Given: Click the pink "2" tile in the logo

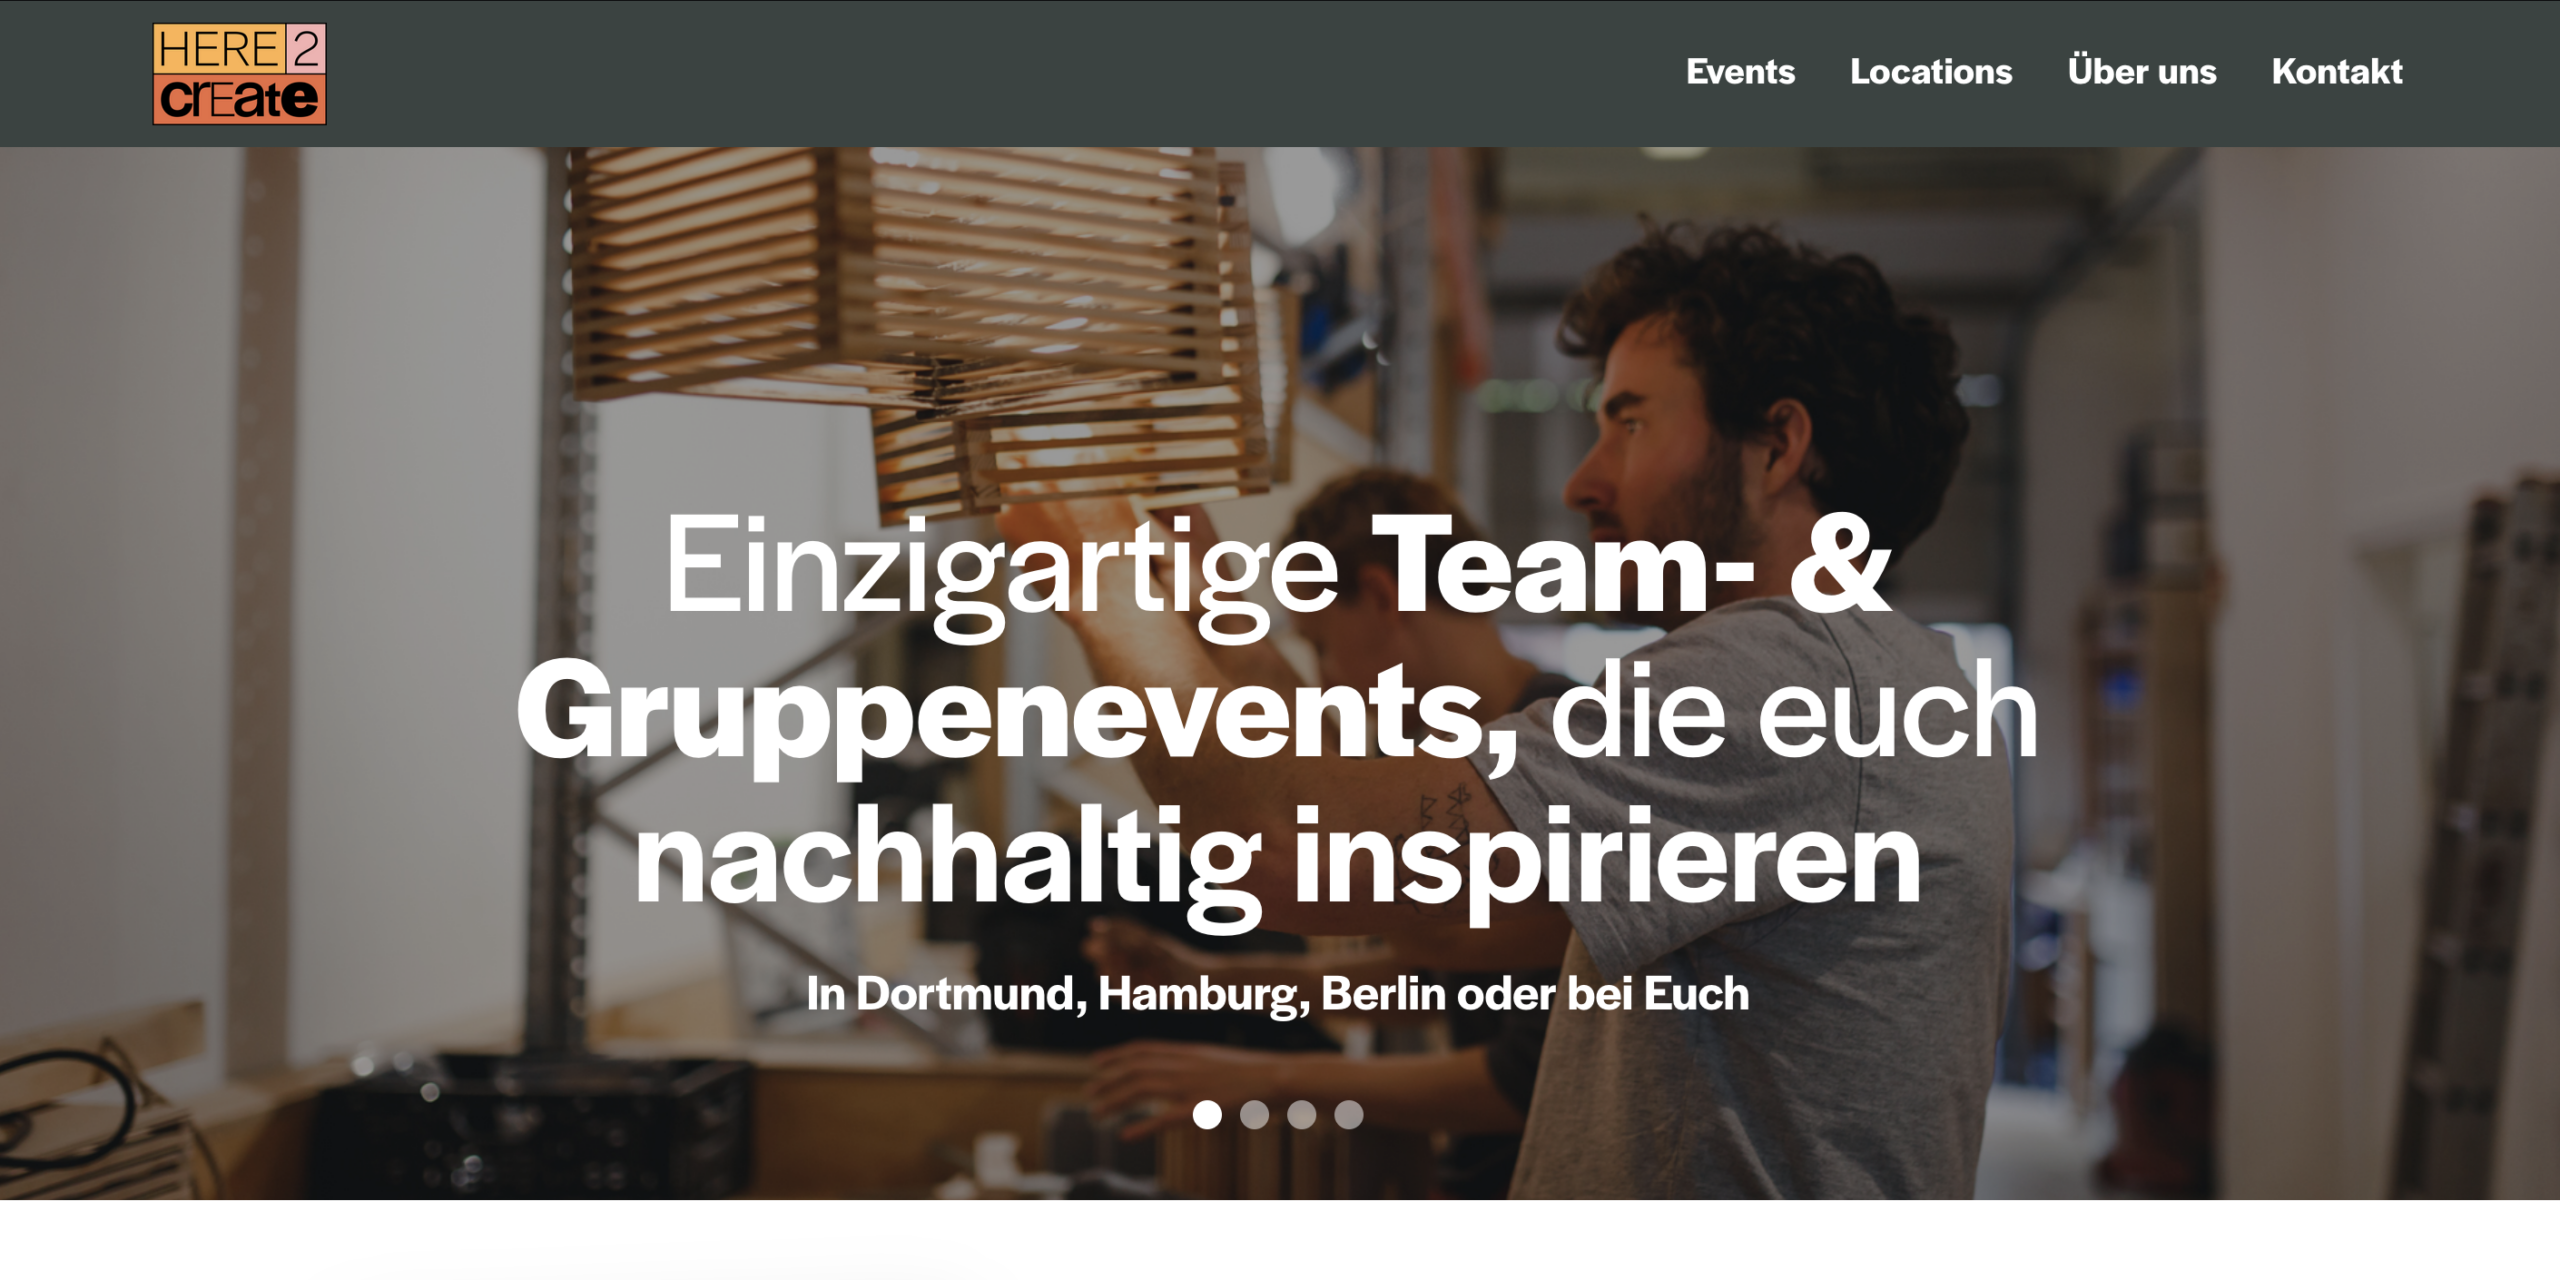Looking at the screenshot, I should pyautogui.click(x=306, y=49).
